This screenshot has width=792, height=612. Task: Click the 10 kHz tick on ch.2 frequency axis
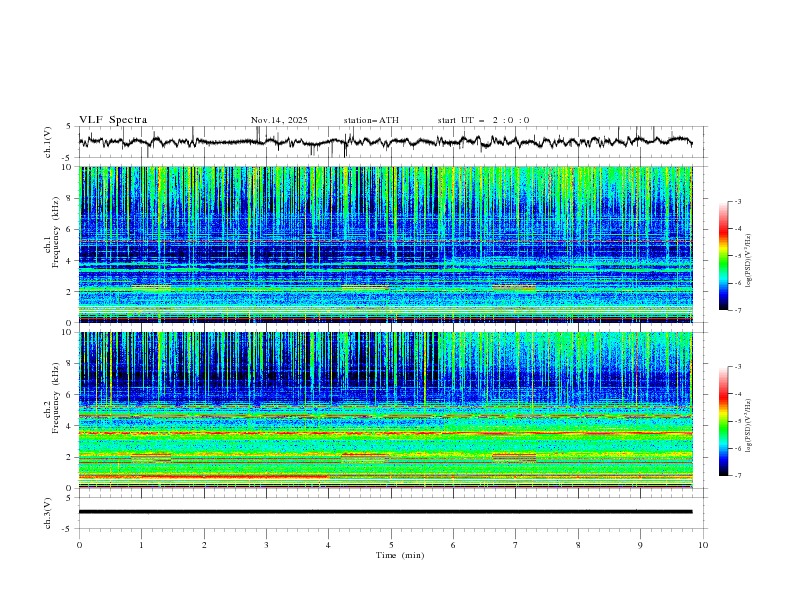click(x=68, y=332)
